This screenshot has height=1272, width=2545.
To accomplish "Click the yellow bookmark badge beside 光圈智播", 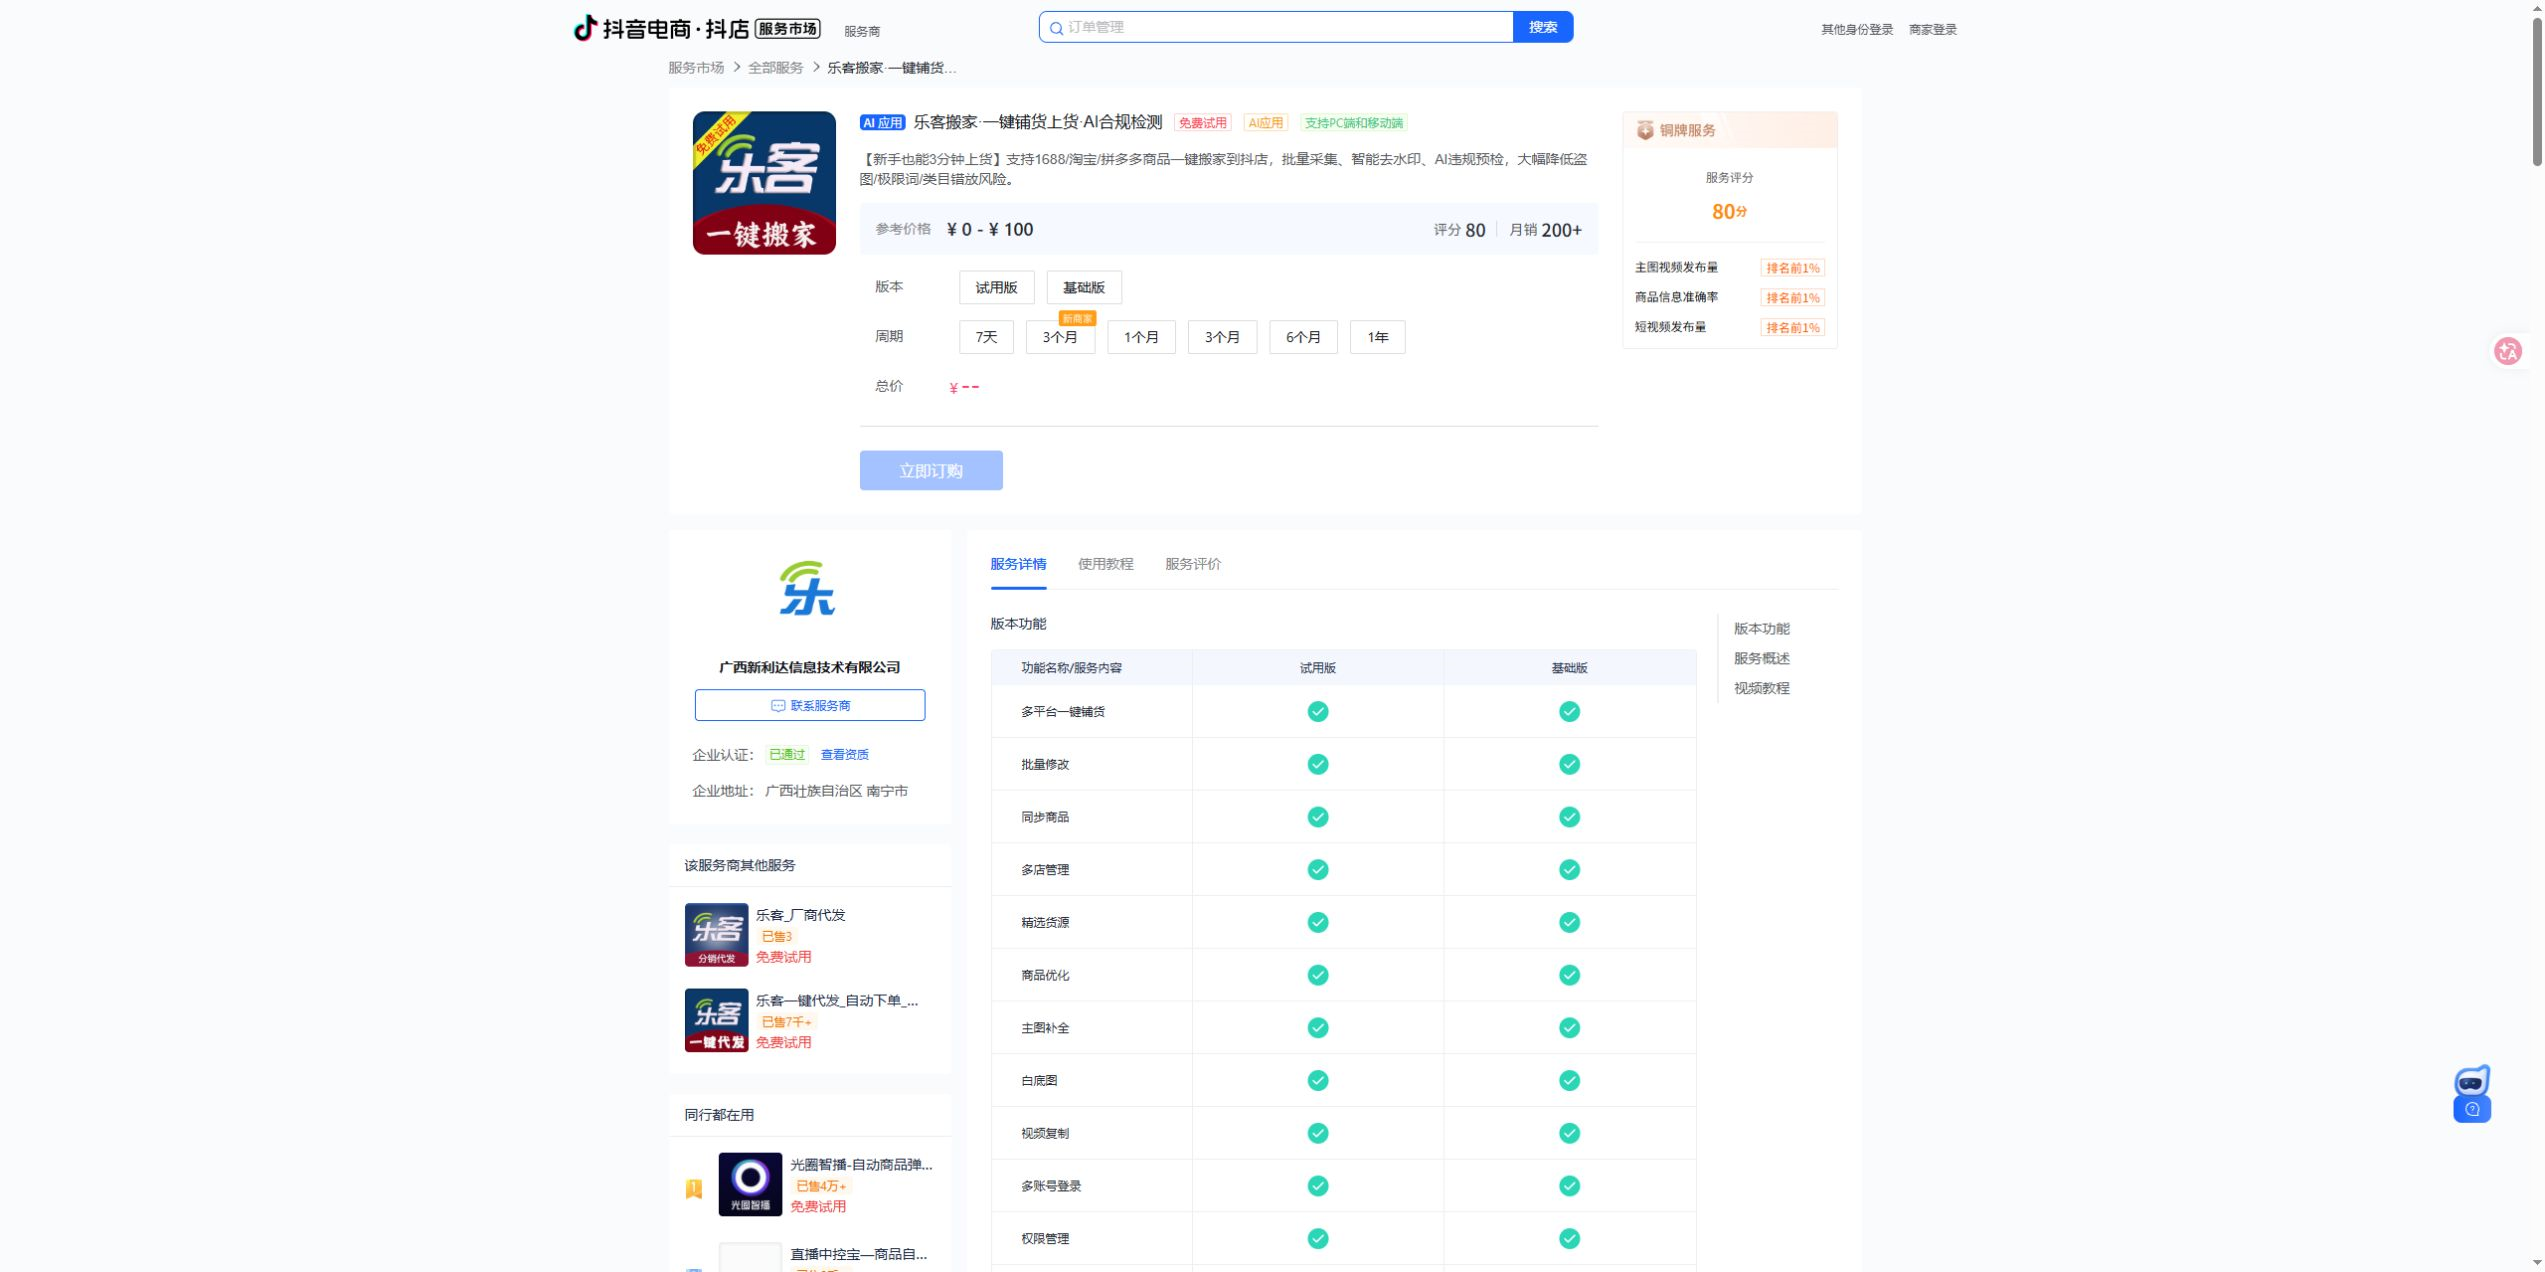I will pos(694,1188).
